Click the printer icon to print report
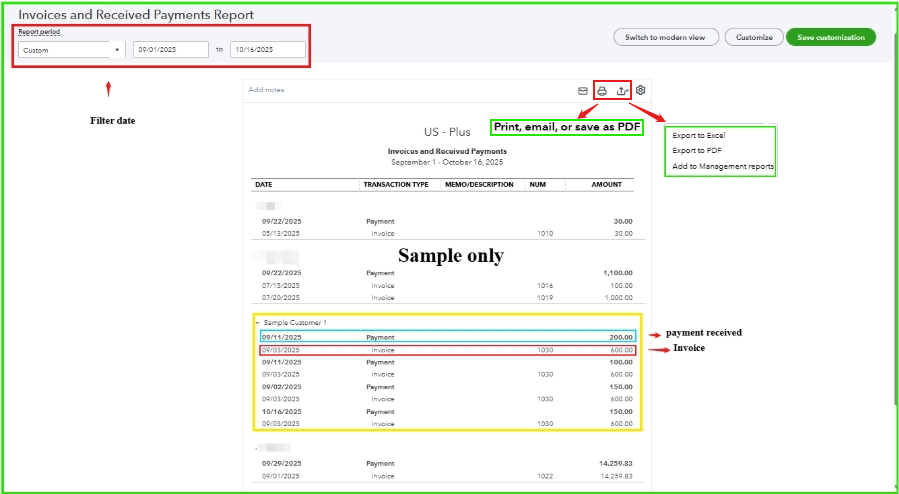Image resolution: width=899 pixels, height=494 pixels. click(602, 90)
